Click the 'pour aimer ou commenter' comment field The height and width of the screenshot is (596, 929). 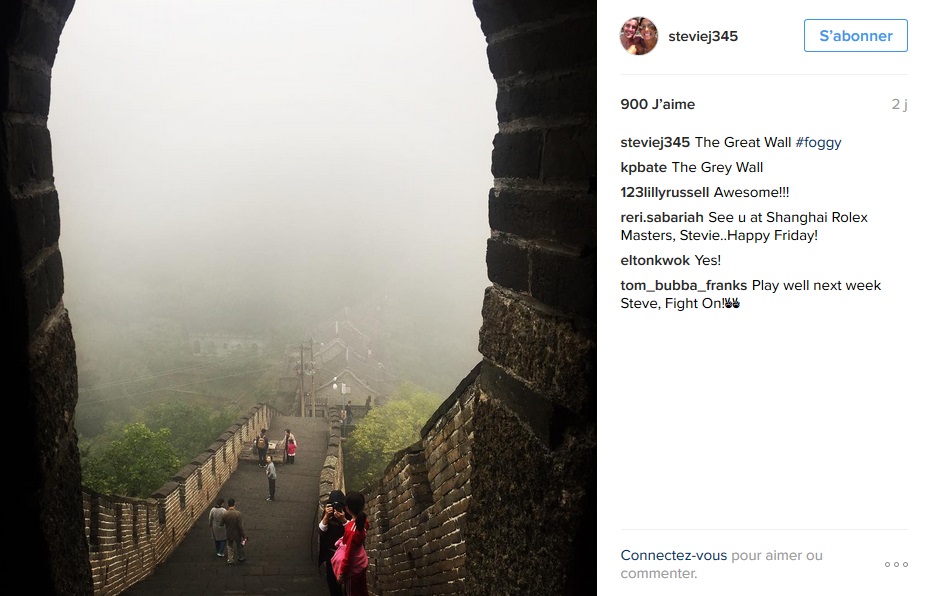[x=722, y=565]
